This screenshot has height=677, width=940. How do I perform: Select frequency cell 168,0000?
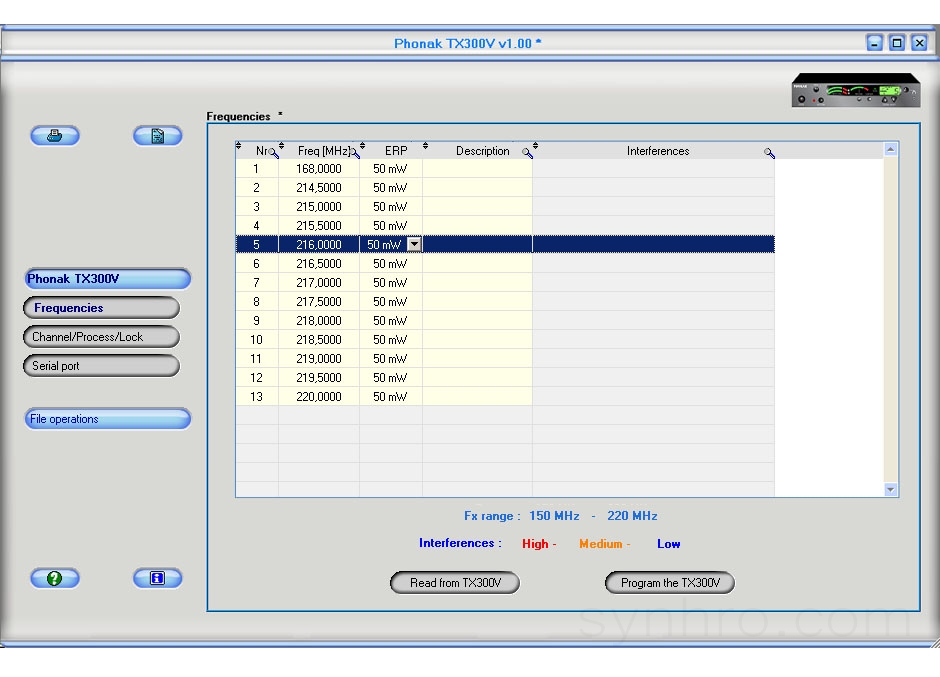[319, 169]
